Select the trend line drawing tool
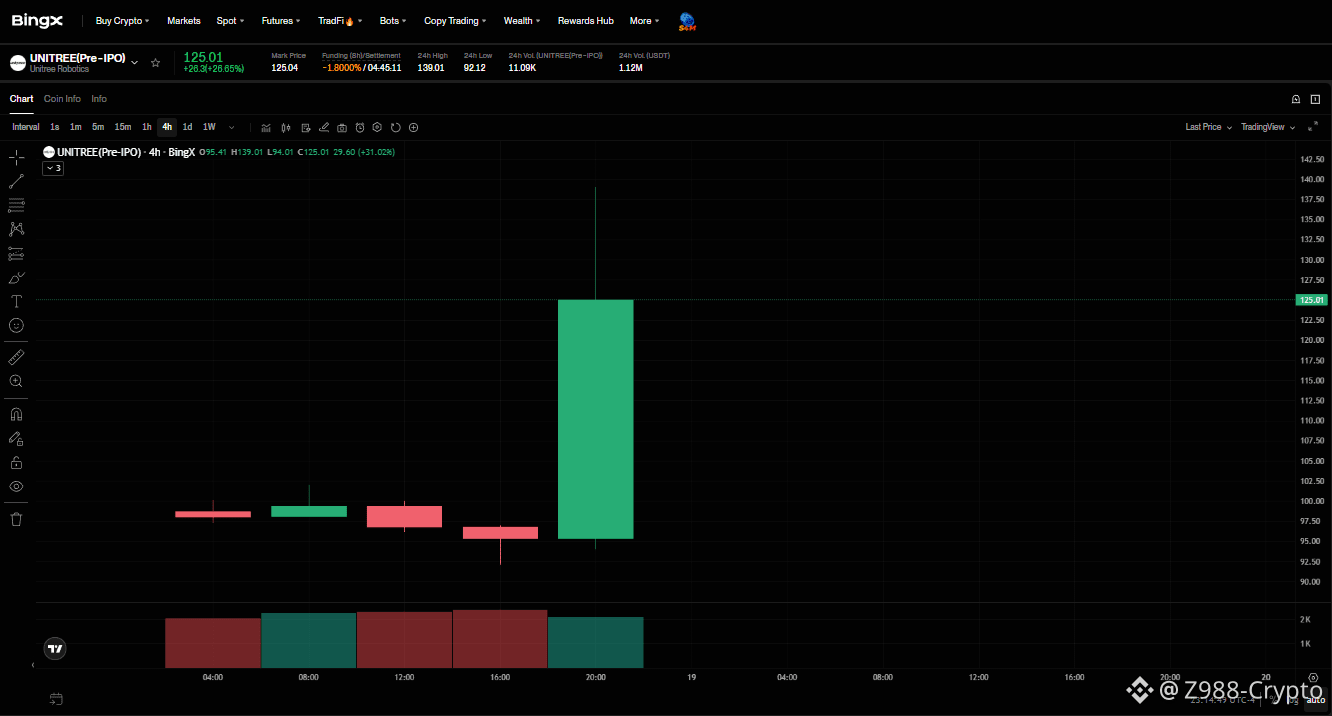Screen dimensions: 1332x716 click(x=16, y=181)
